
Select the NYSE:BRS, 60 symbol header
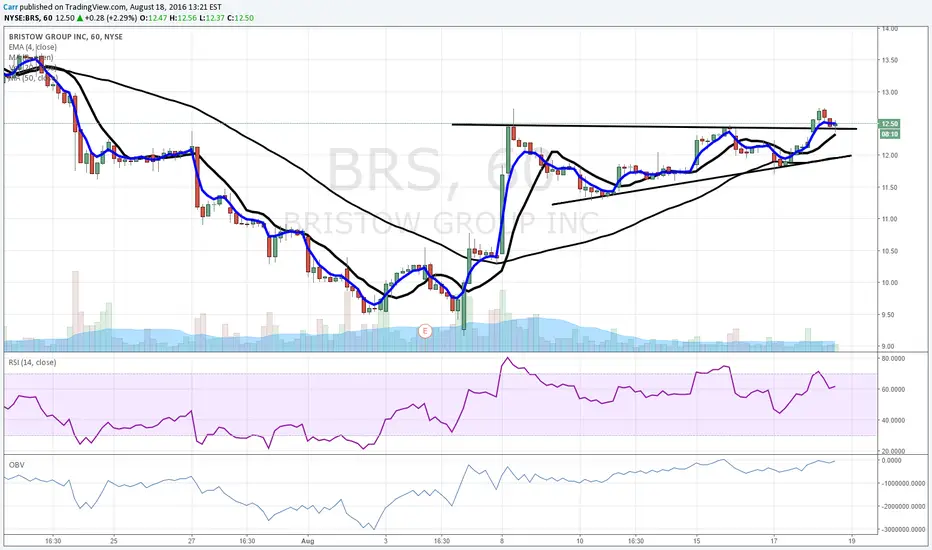click(x=29, y=18)
